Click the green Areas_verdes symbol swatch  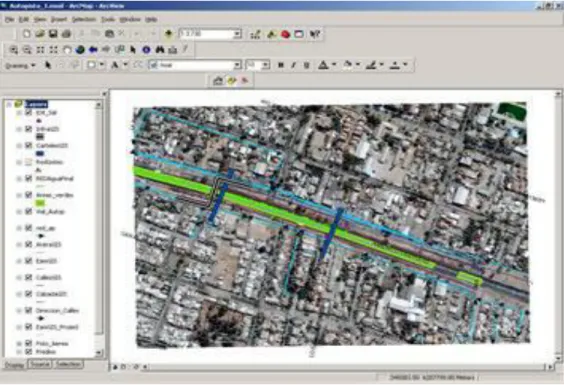(40, 203)
